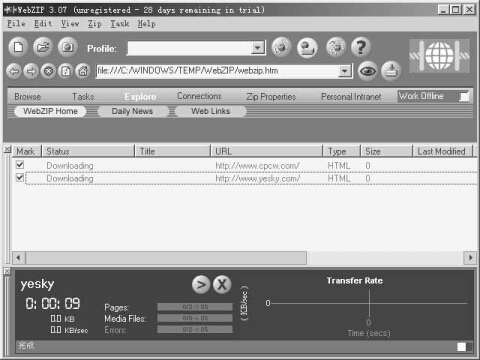Viewport: 480px width, 360px height.
Task: Click Downloading status in cpcw row
Action: [70, 166]
